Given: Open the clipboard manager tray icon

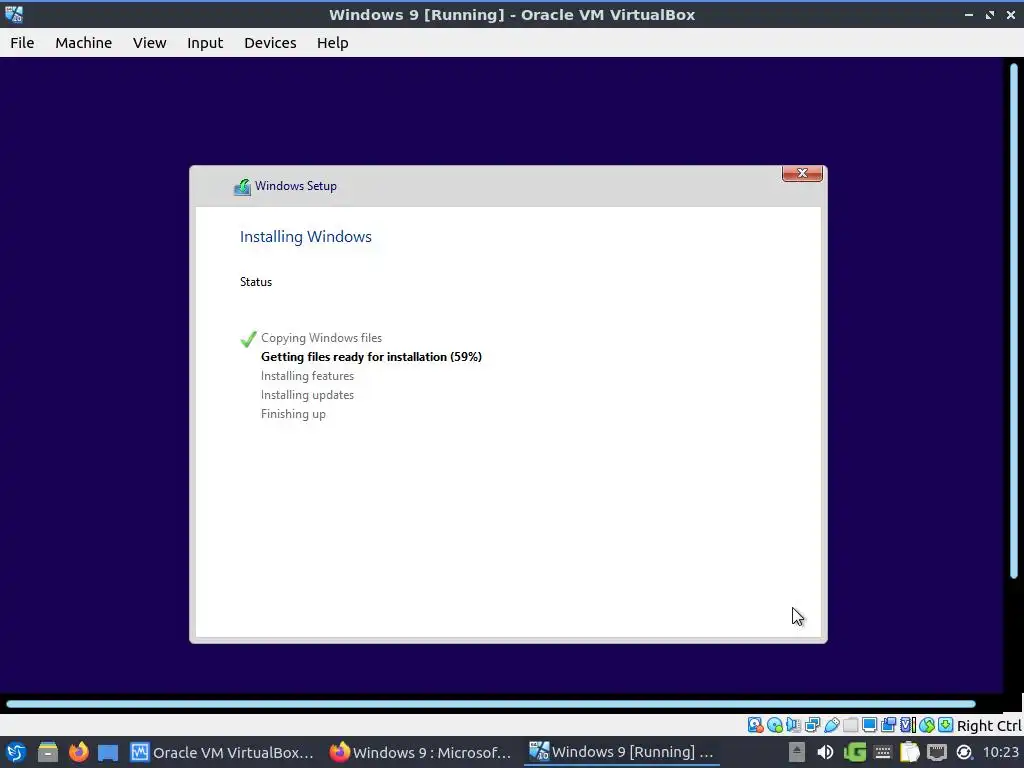Looking at the screenshot, I should [910, 752].
